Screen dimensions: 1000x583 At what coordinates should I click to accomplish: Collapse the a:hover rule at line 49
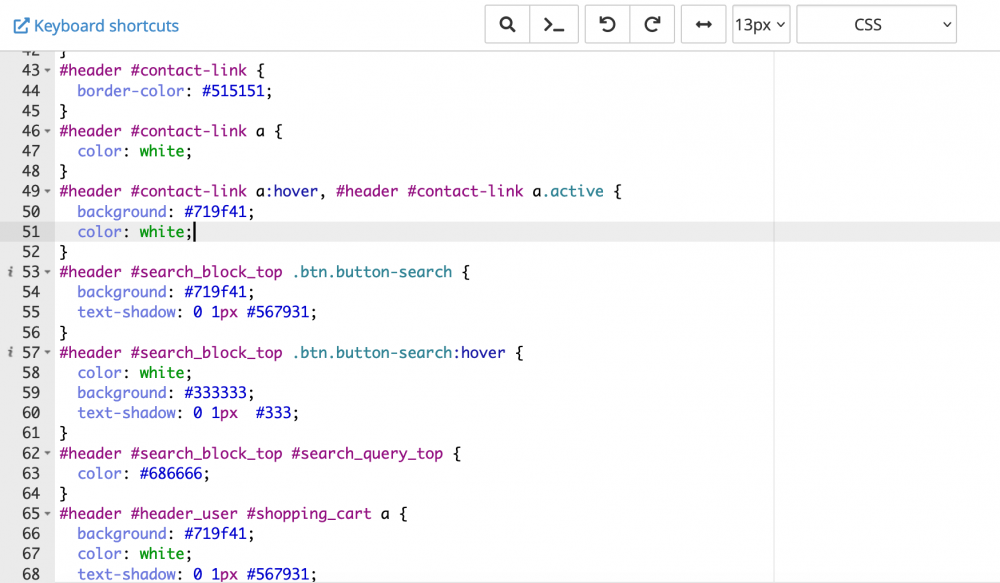pos(48,192)
